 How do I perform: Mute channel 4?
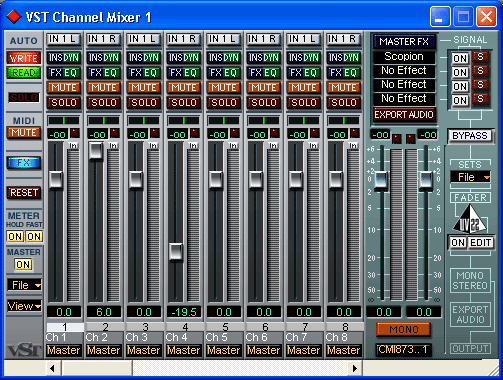click(x=184, y=88)
